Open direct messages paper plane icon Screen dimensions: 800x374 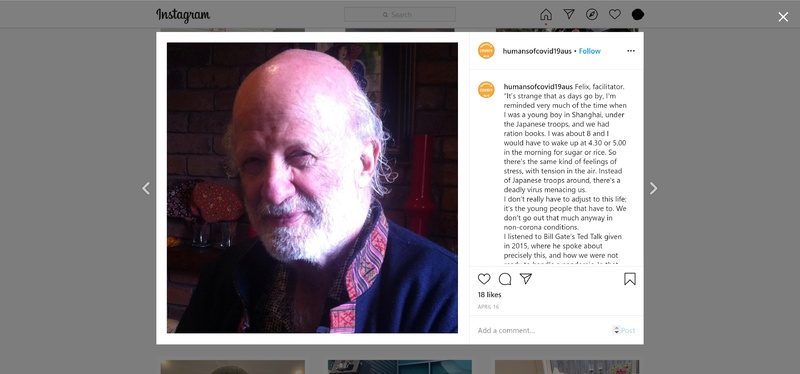(569, 14)
